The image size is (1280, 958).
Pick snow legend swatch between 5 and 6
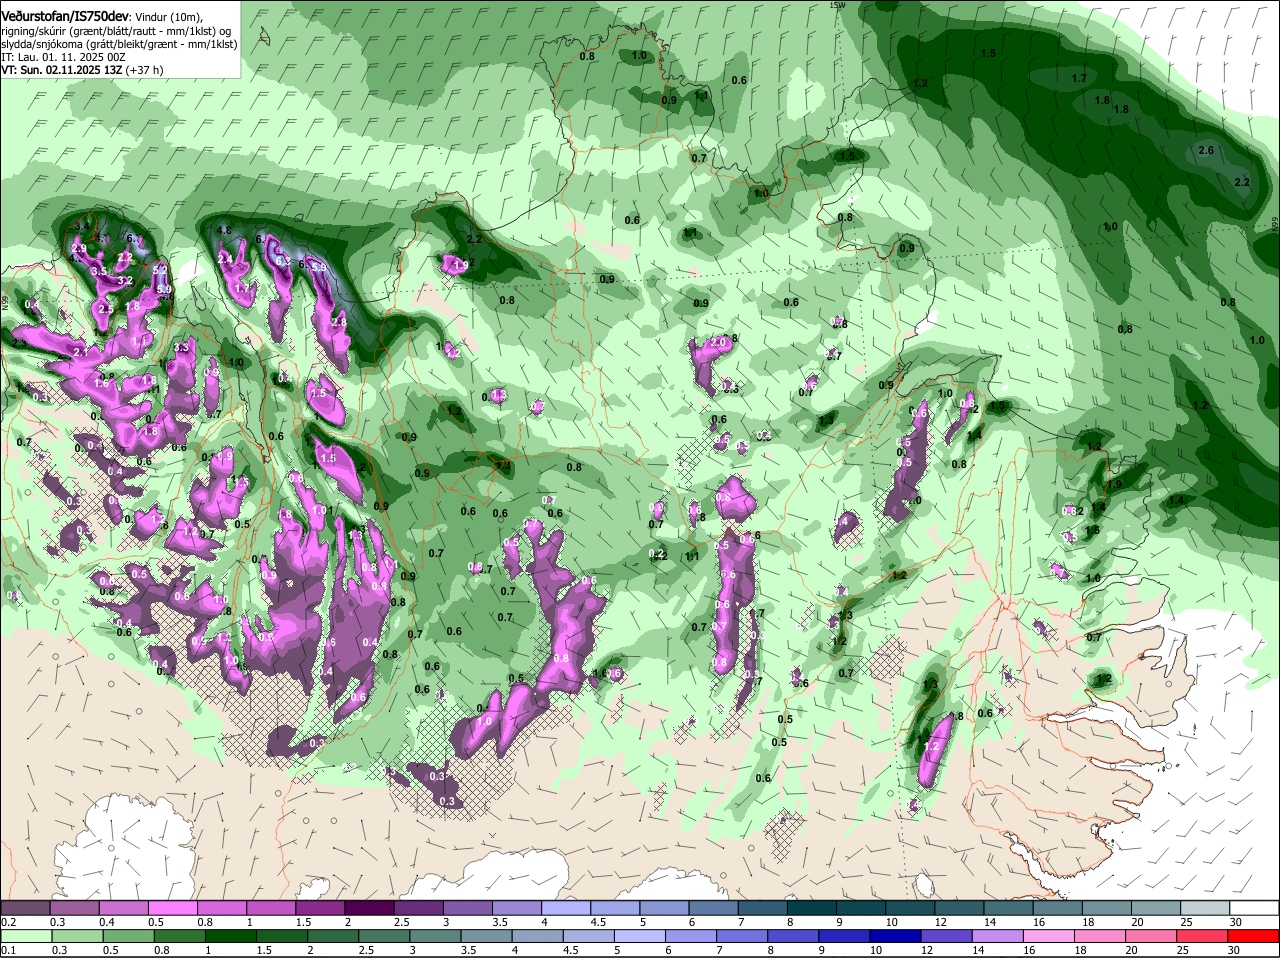pos(662,907)
